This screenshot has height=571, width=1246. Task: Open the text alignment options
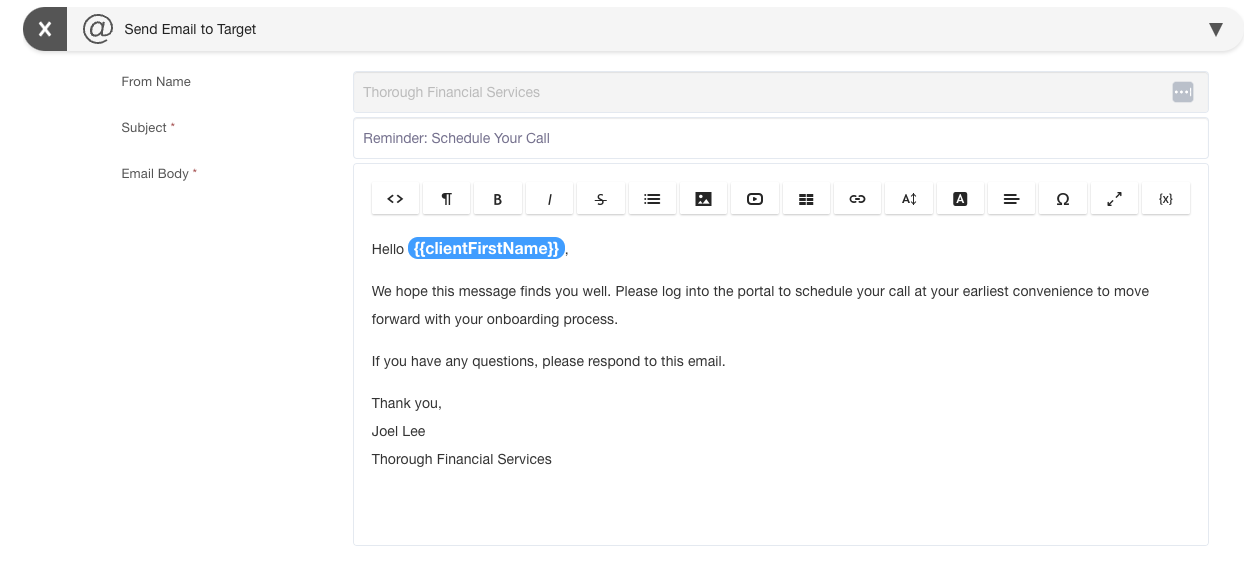click(x=1011, y=199)
